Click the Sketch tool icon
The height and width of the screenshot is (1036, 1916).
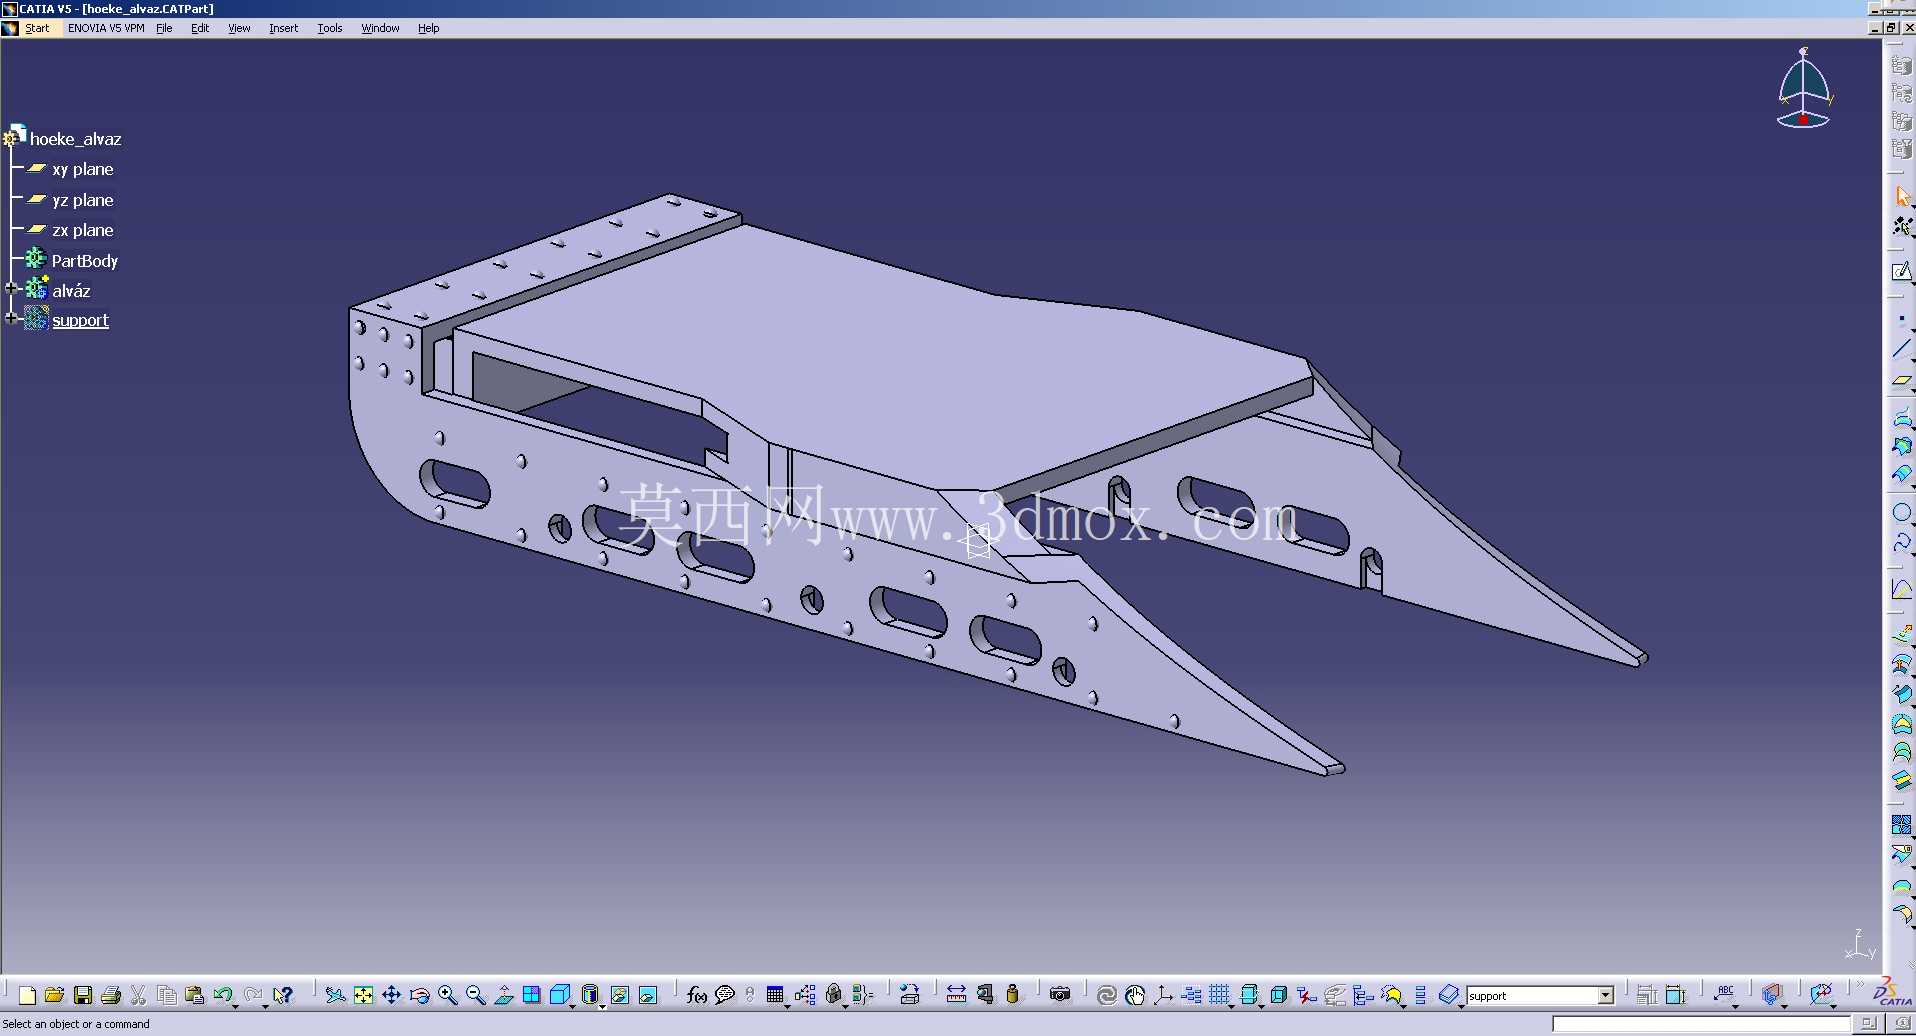pyautogui.click(x=1902, y=272)
